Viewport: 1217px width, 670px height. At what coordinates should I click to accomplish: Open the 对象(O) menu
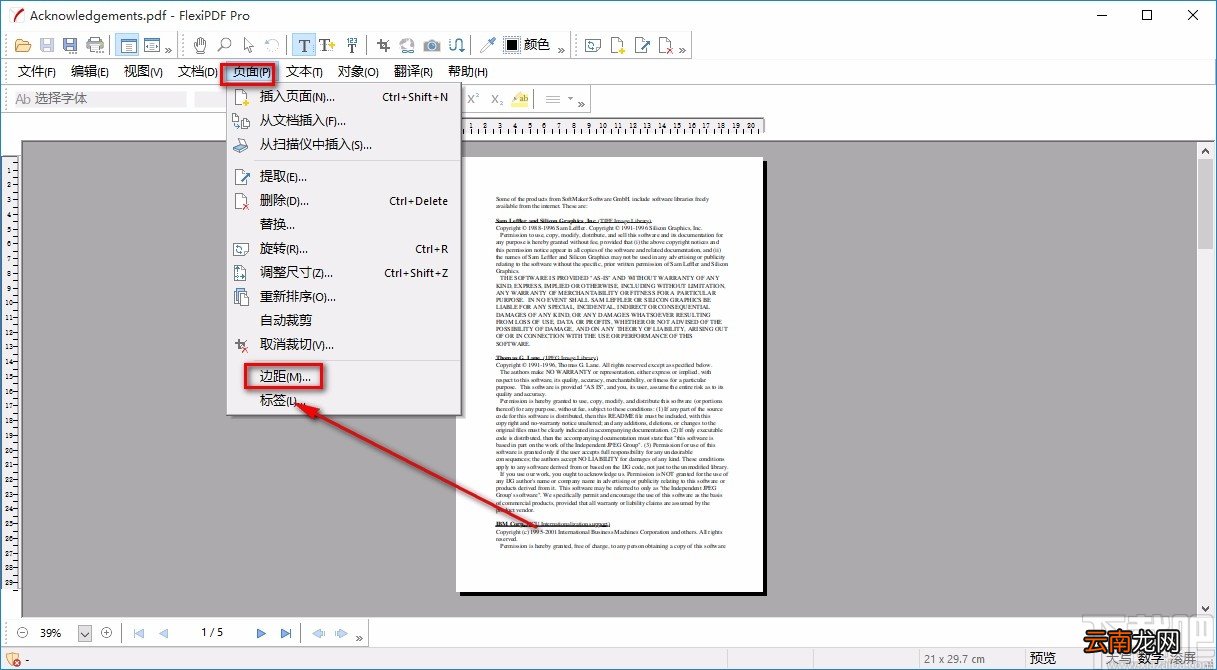[x=358, y=72]
